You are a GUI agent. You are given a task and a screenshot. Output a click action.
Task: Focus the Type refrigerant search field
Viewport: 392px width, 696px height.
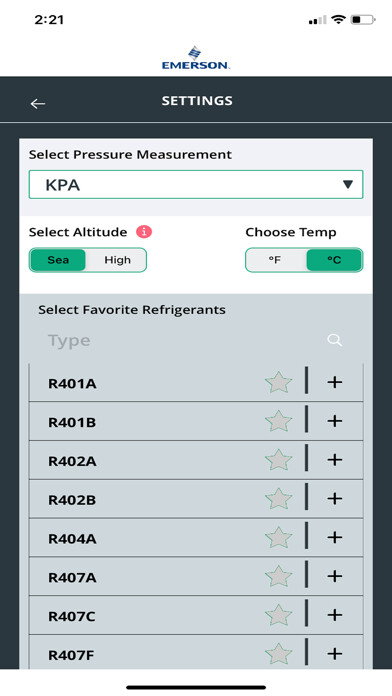[x=182, y=340]
